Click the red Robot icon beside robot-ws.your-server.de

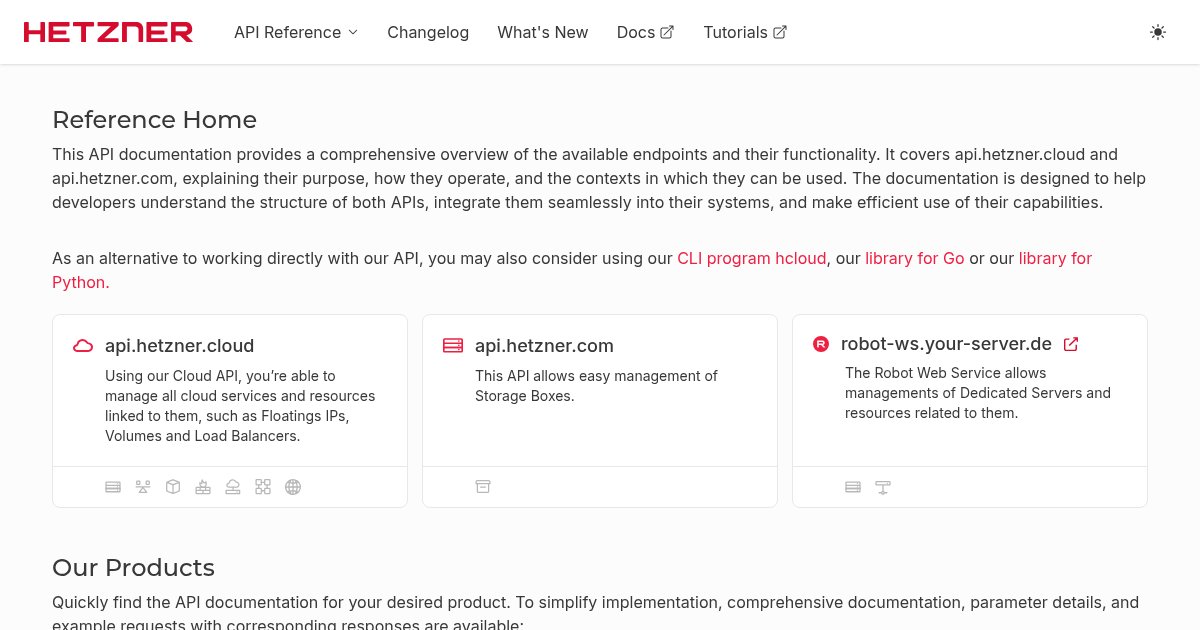pos(821,344)
